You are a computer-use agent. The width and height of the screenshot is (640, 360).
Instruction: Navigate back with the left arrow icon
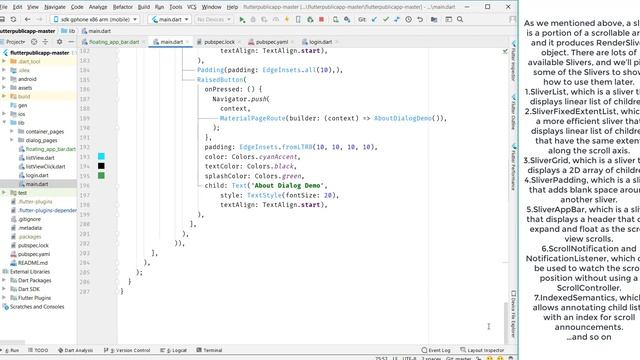[27, 20]
